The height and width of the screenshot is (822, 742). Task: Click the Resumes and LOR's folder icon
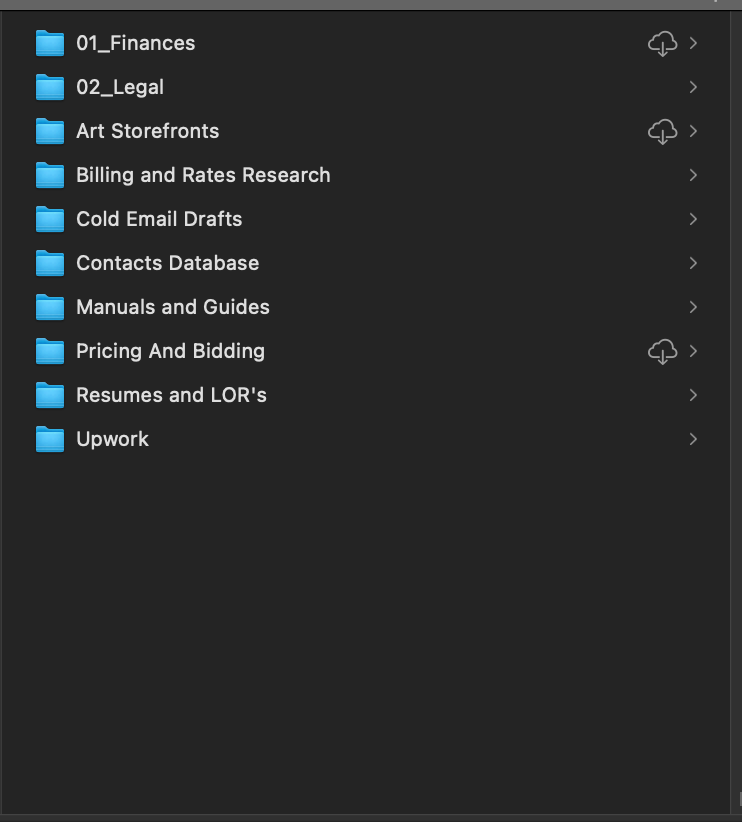pos(50,396)
